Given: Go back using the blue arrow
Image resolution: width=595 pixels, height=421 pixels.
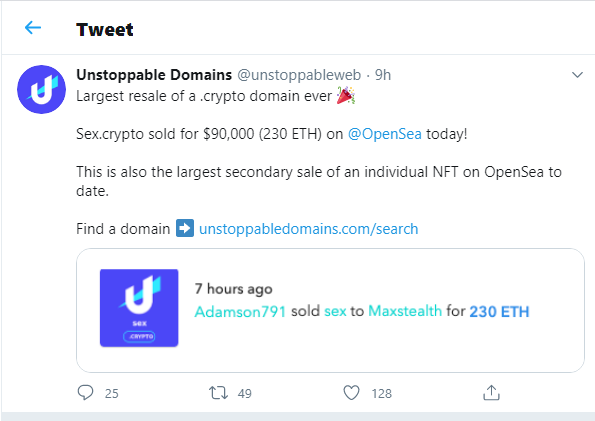Looking at the screenshot, I should [33, 27].
